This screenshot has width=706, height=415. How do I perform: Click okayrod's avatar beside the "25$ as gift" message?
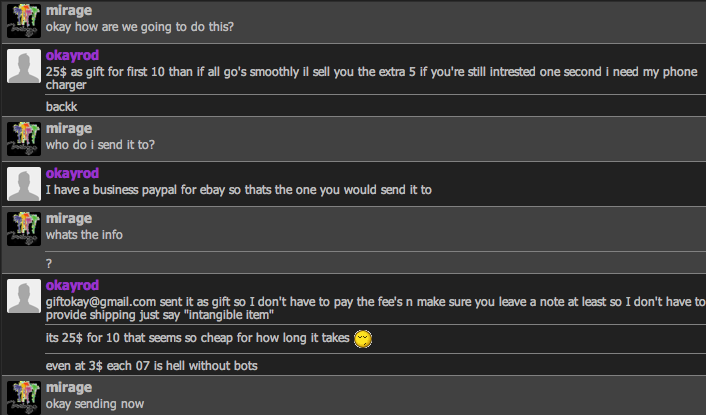23,68
